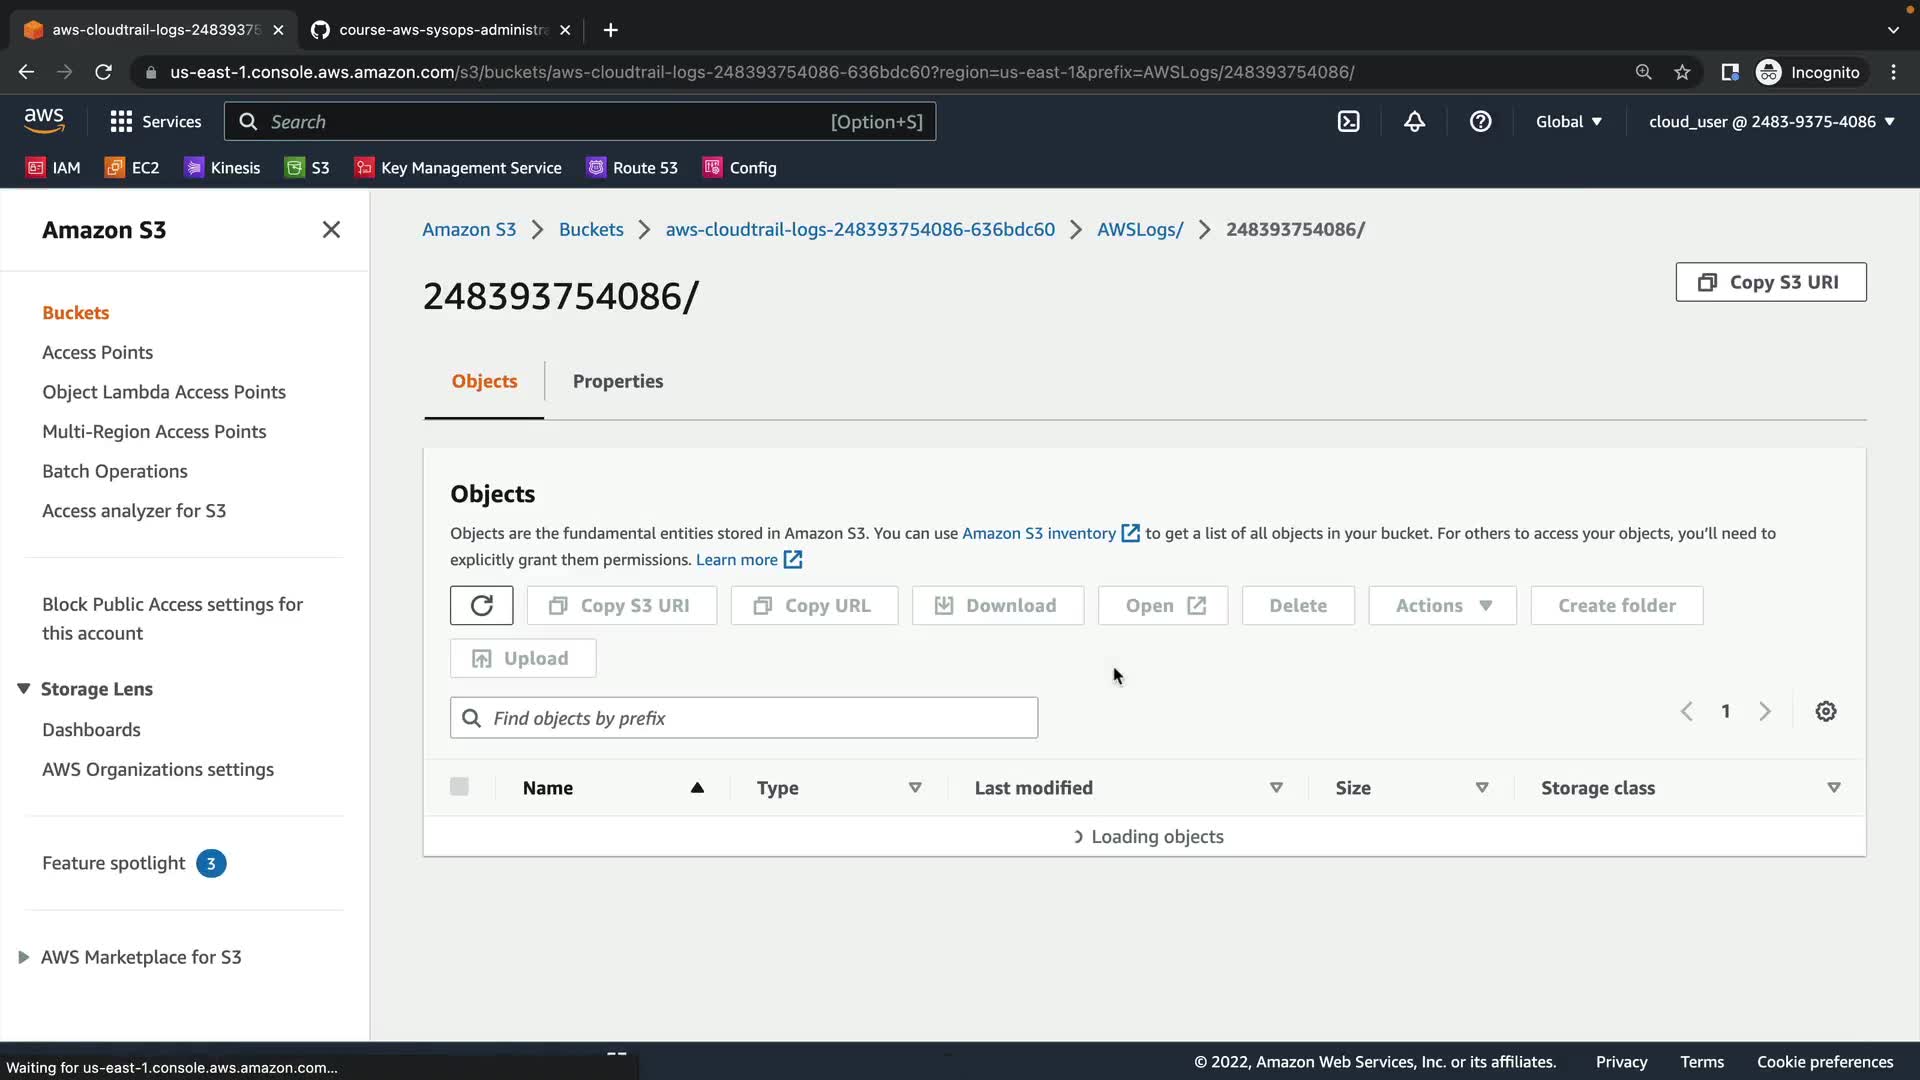Select the course-aws-sysops GitHub browser tab
1920x1080 pixels.
pyautogui.click(x=440, y=30)
